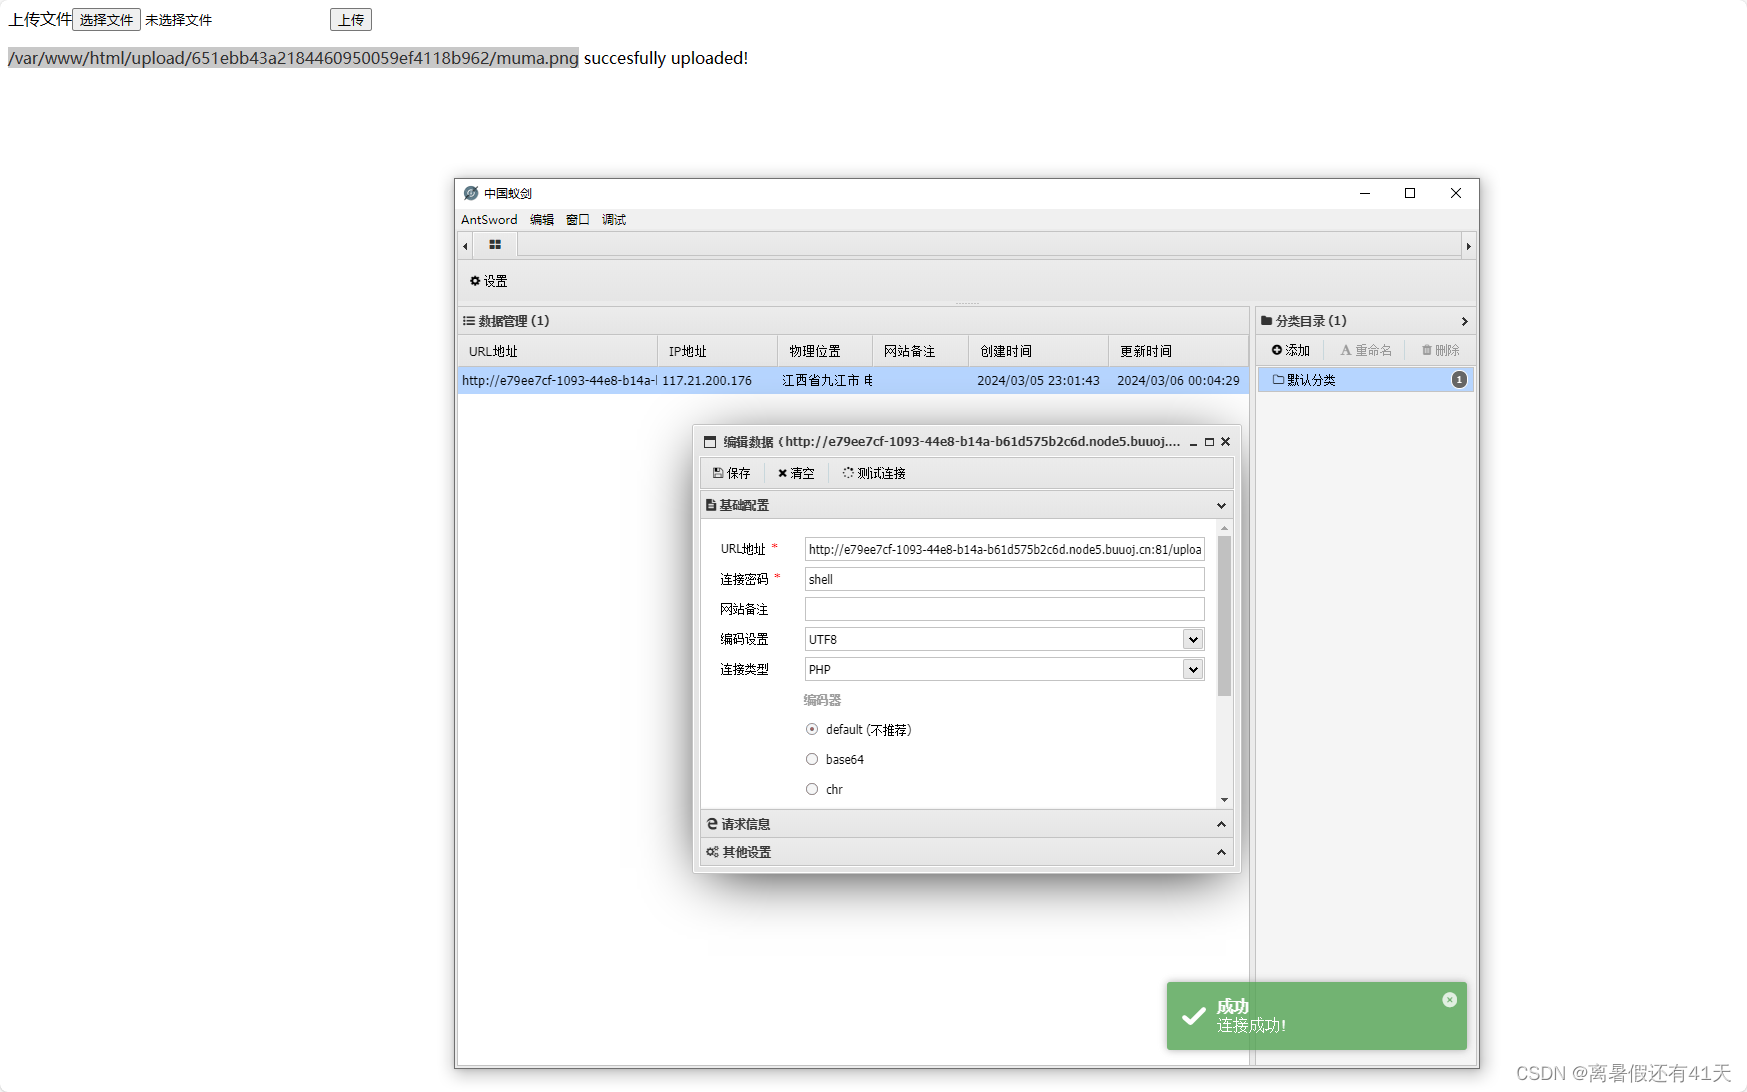This screenshot has height=1092, width=1747.
Task: Click the IP地址 column header
Action: [x=717, y=351]
